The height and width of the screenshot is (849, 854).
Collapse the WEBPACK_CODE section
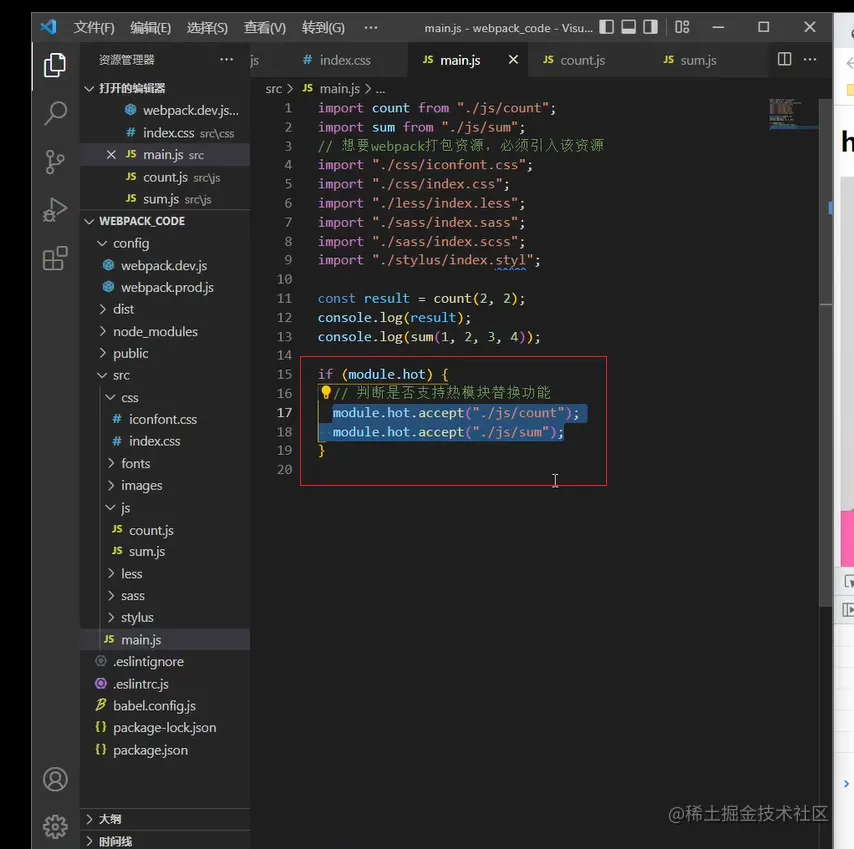tap(164, 221)
